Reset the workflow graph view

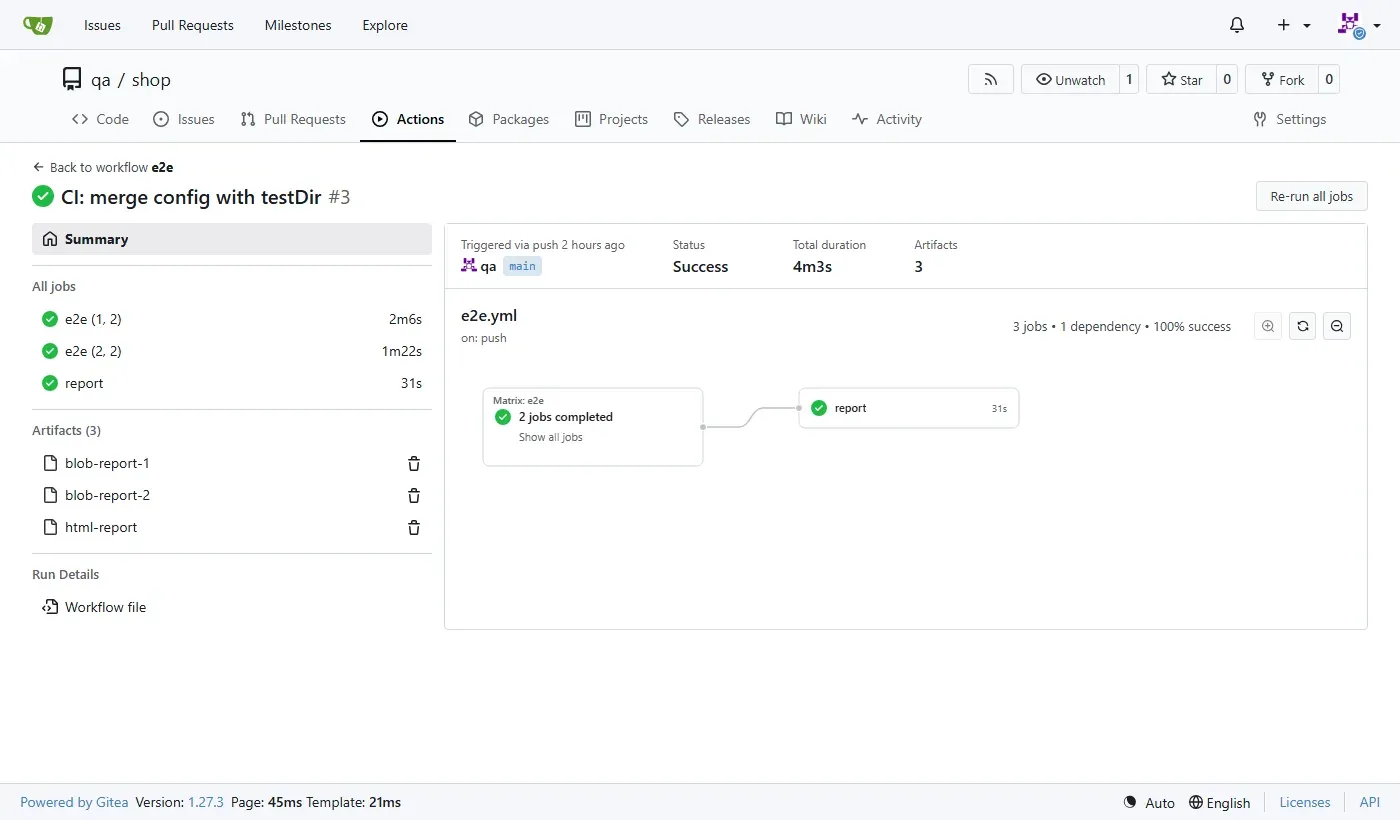click(1302, 326)
